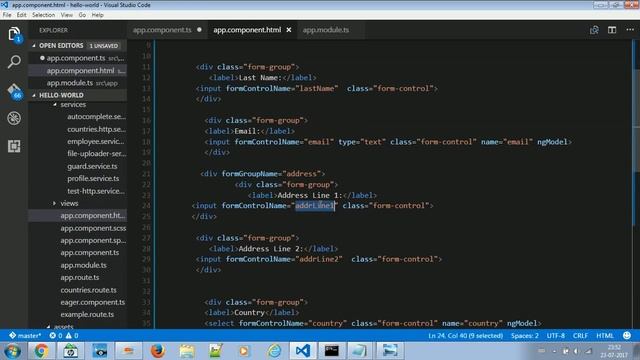
Task: Click the warnings count in status bar
Action: pos(72,336)
